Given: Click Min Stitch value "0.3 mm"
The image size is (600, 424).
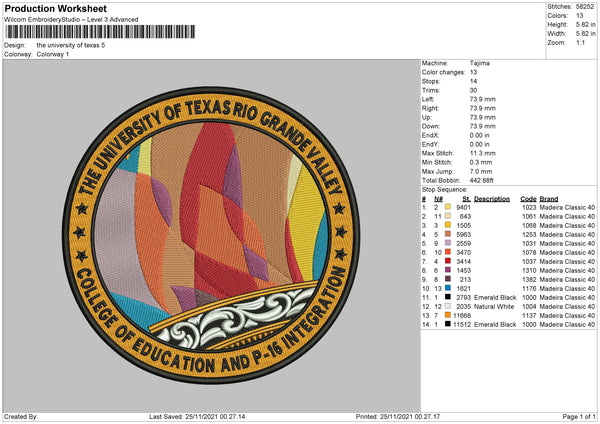Looking at the screenshot, I should (x=481, y=162).
